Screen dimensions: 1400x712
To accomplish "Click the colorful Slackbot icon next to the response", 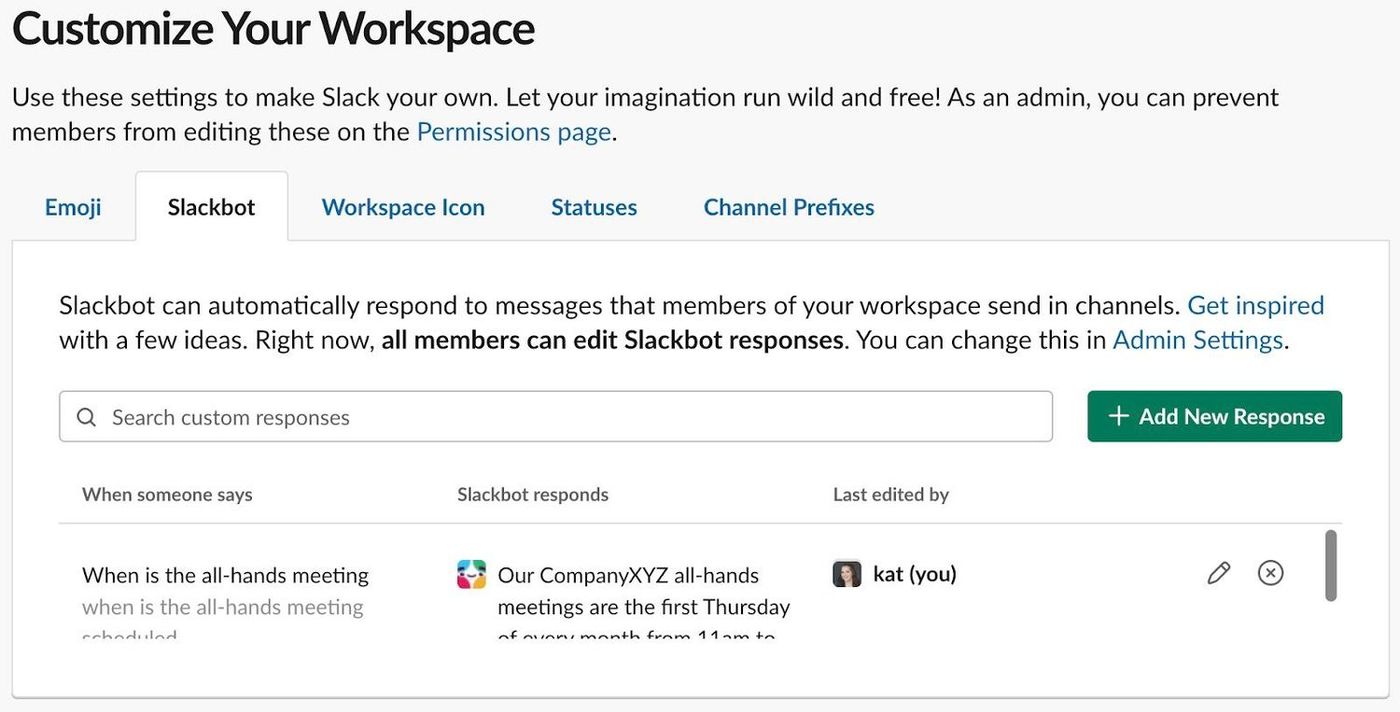I will coord(471,574).
